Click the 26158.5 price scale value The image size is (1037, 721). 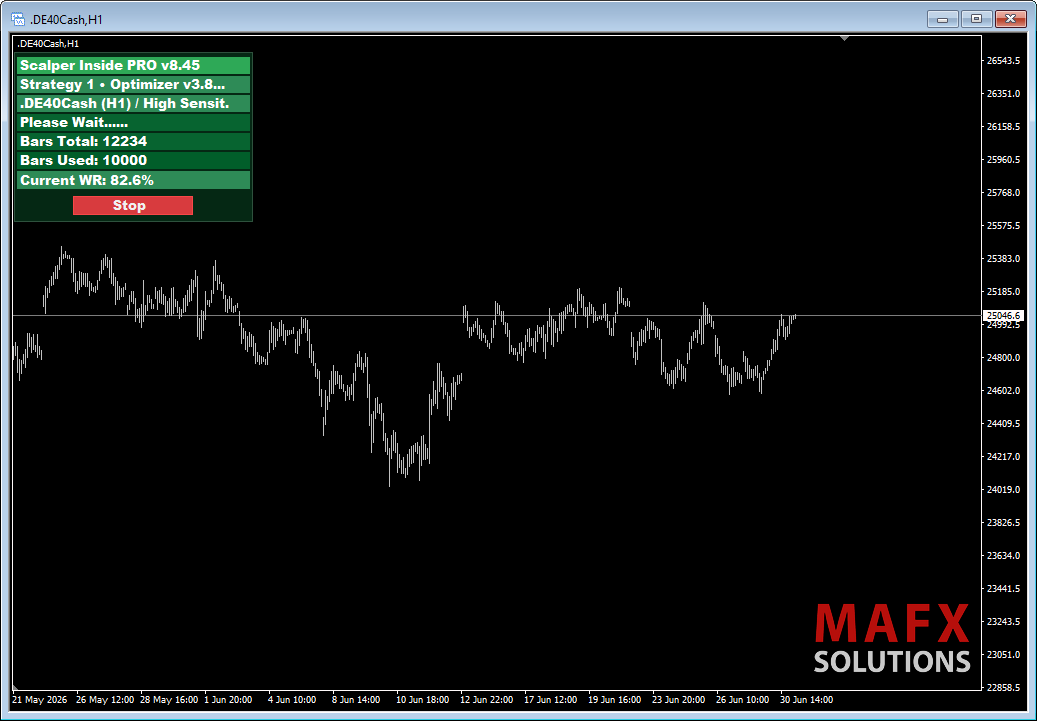(x=1003, y=126)
